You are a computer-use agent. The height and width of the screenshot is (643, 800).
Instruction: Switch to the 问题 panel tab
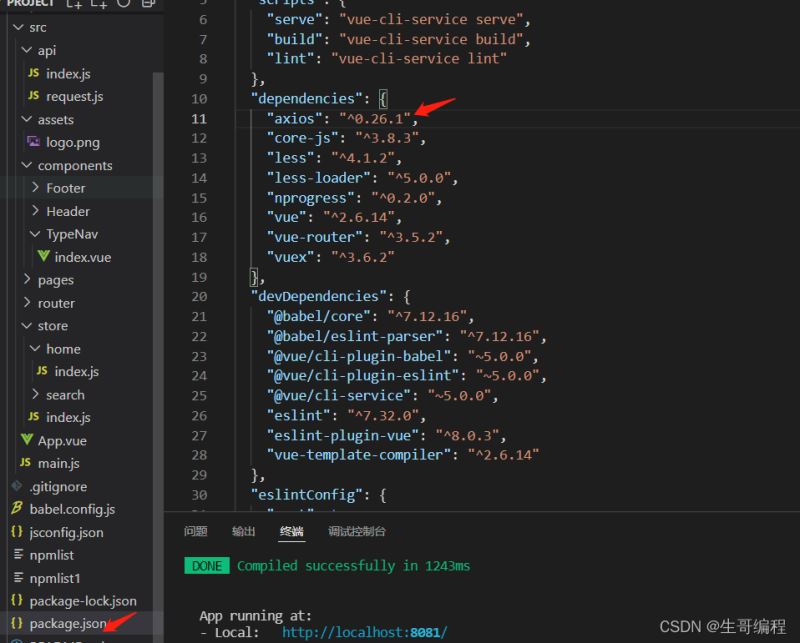point(196,531)
